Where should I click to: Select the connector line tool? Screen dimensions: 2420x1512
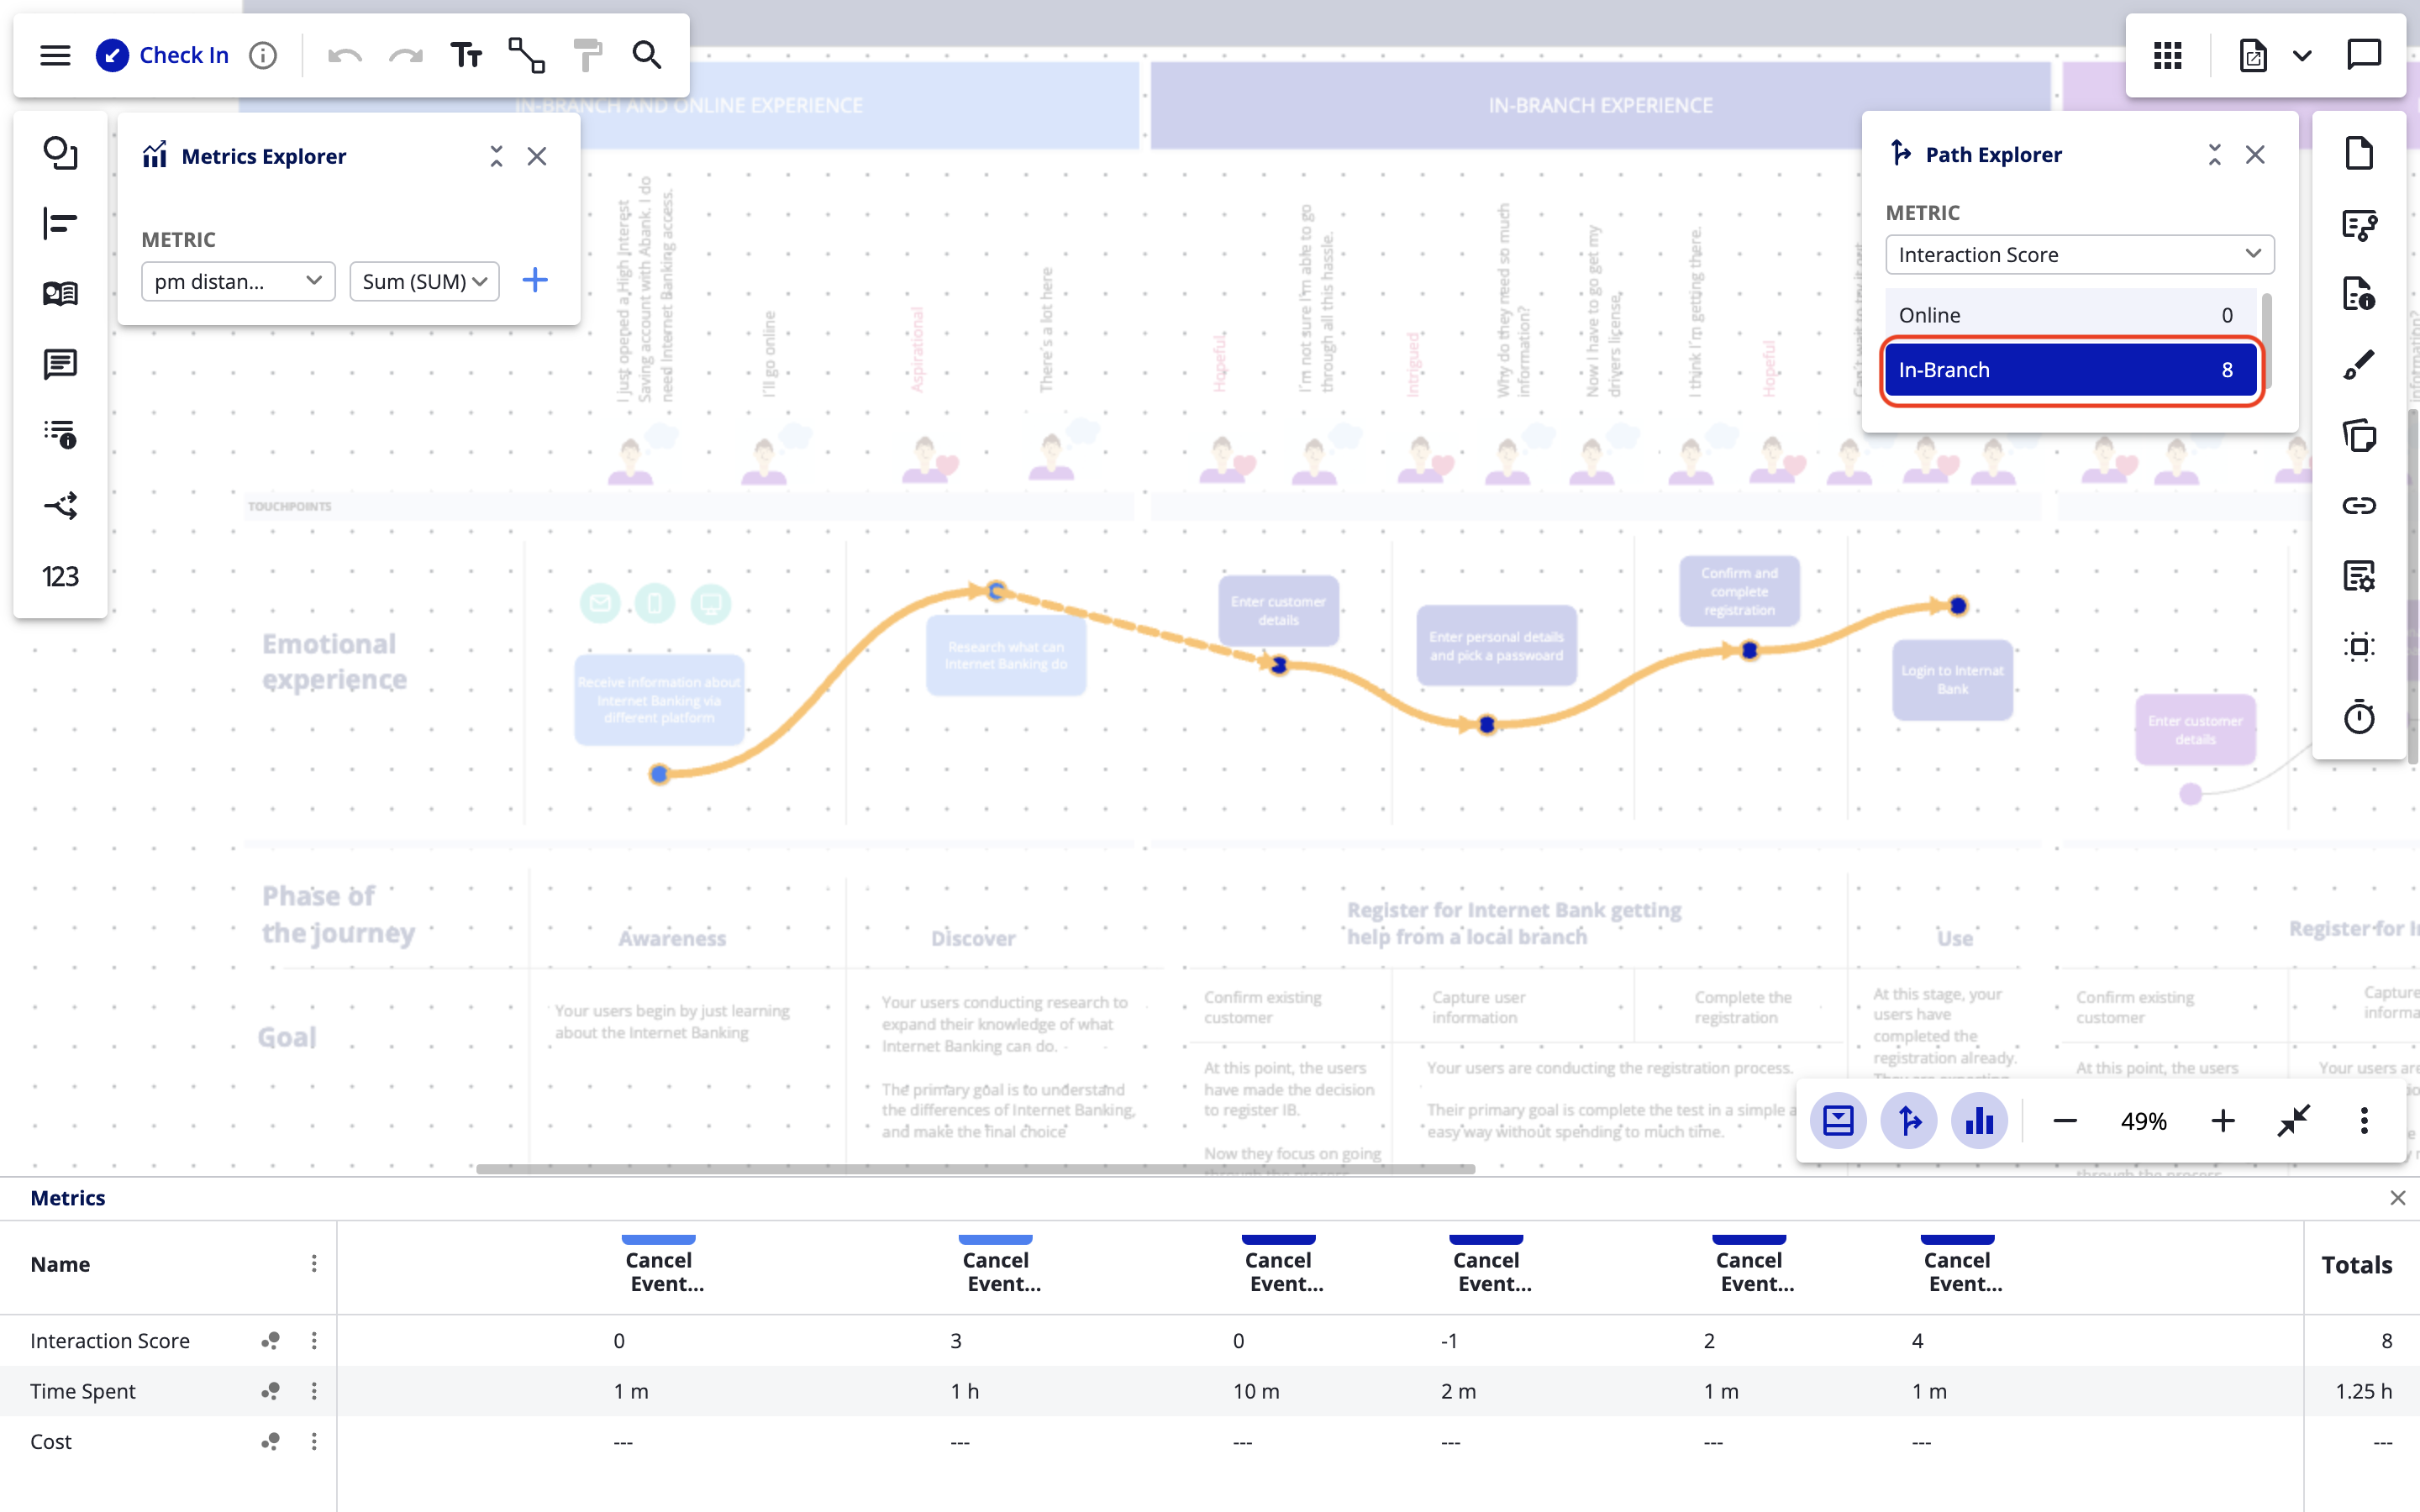(x=526, y=55)
